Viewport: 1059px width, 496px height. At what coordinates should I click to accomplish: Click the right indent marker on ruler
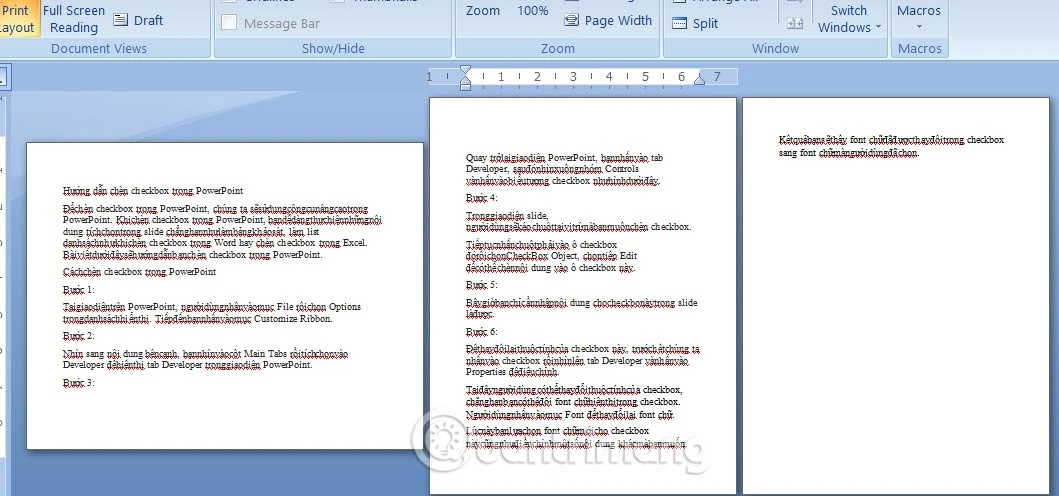(x=700, y=78)
